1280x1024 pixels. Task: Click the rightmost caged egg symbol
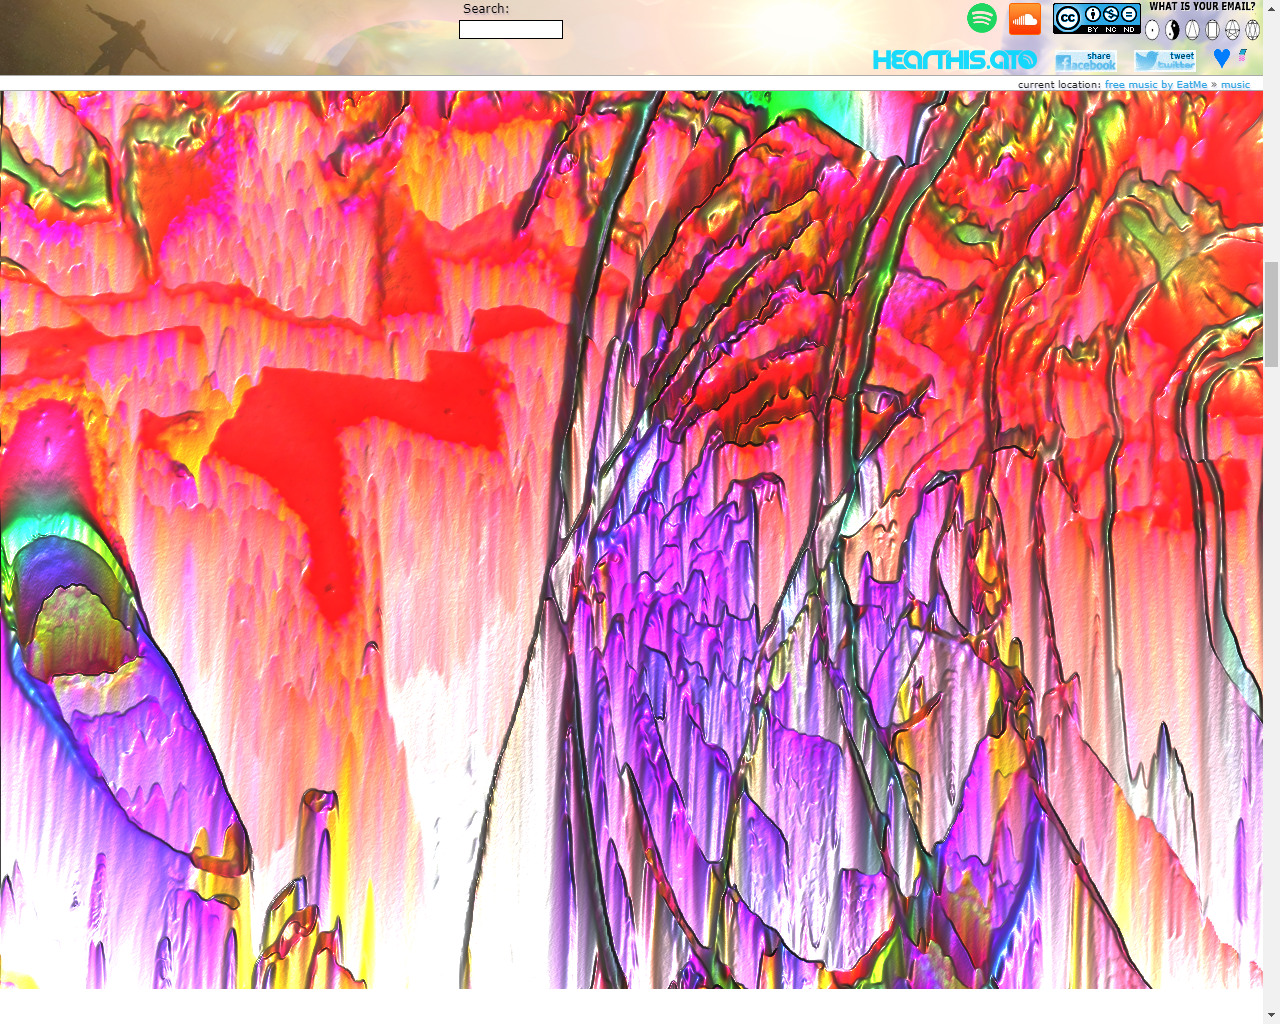(x=1252, y=29)
